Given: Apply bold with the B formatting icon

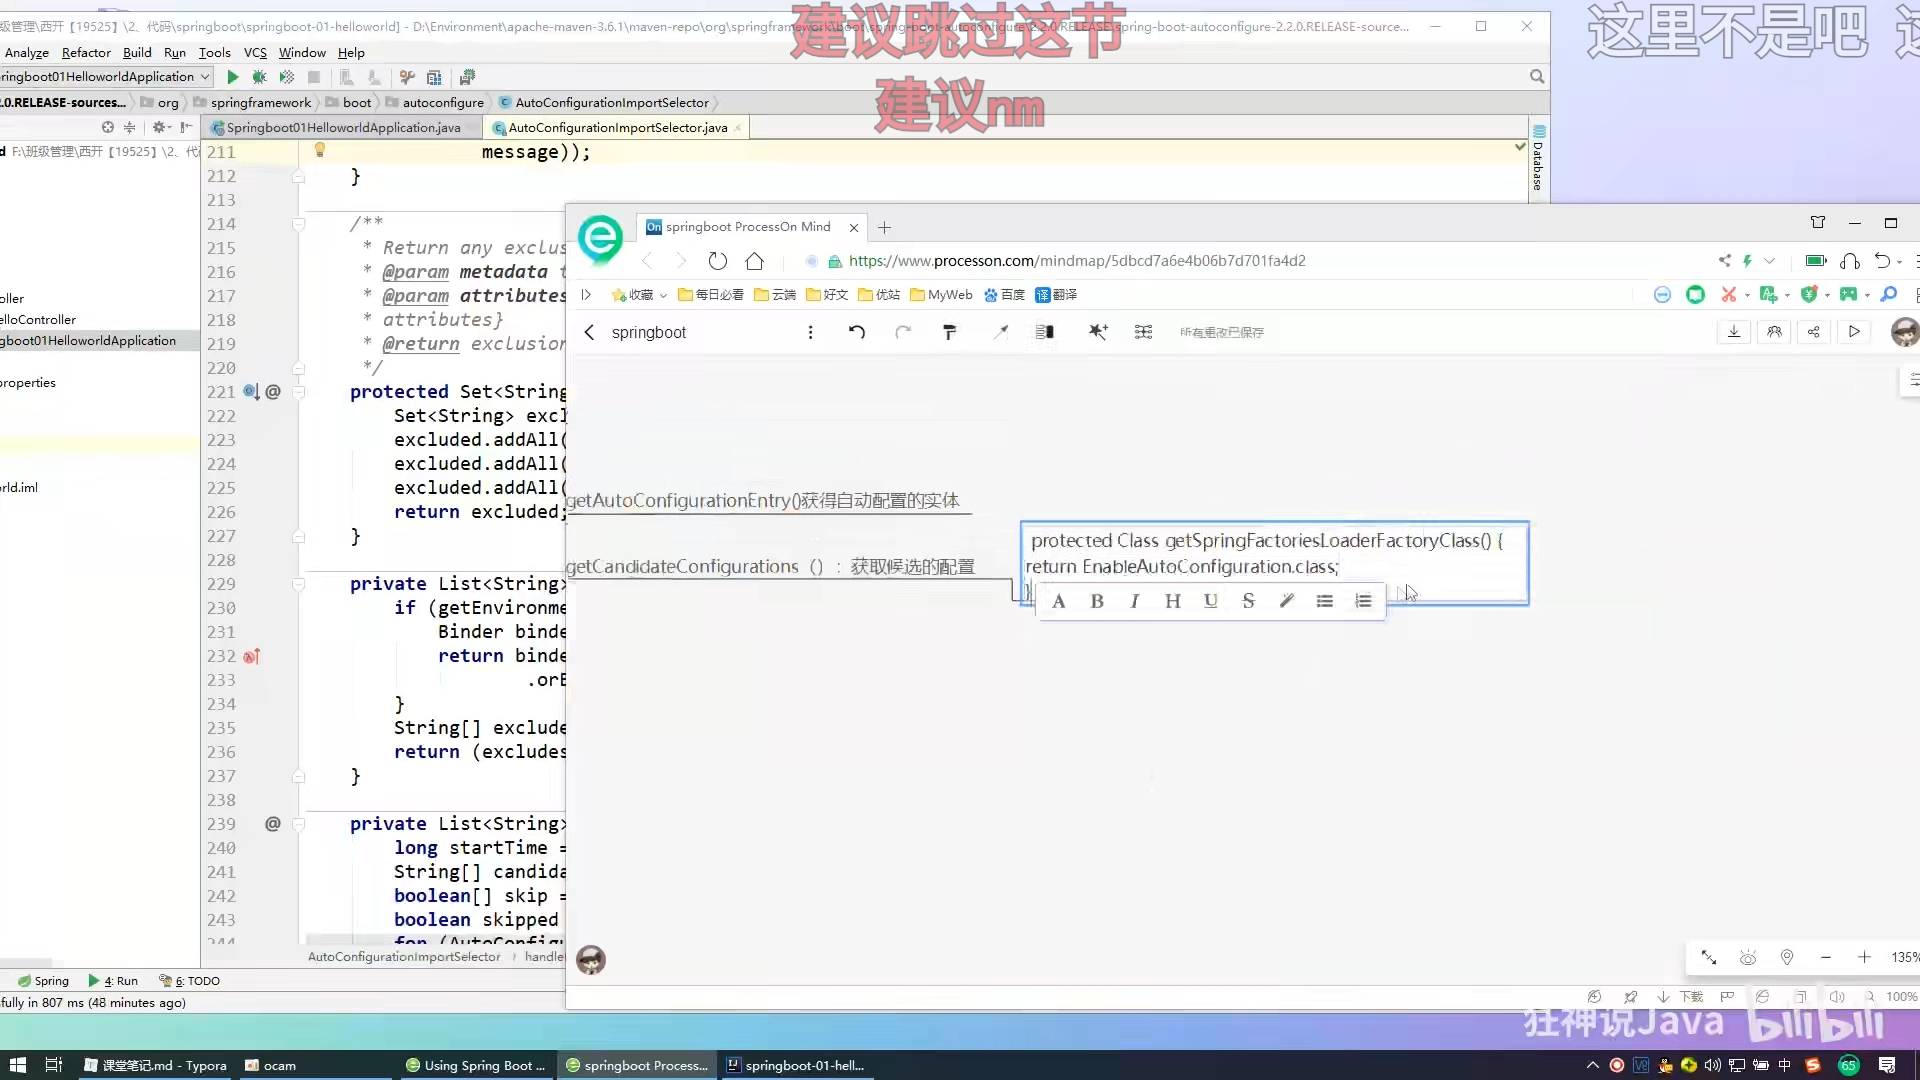Looking at the screenshot, I should (x=1097, y=601).
